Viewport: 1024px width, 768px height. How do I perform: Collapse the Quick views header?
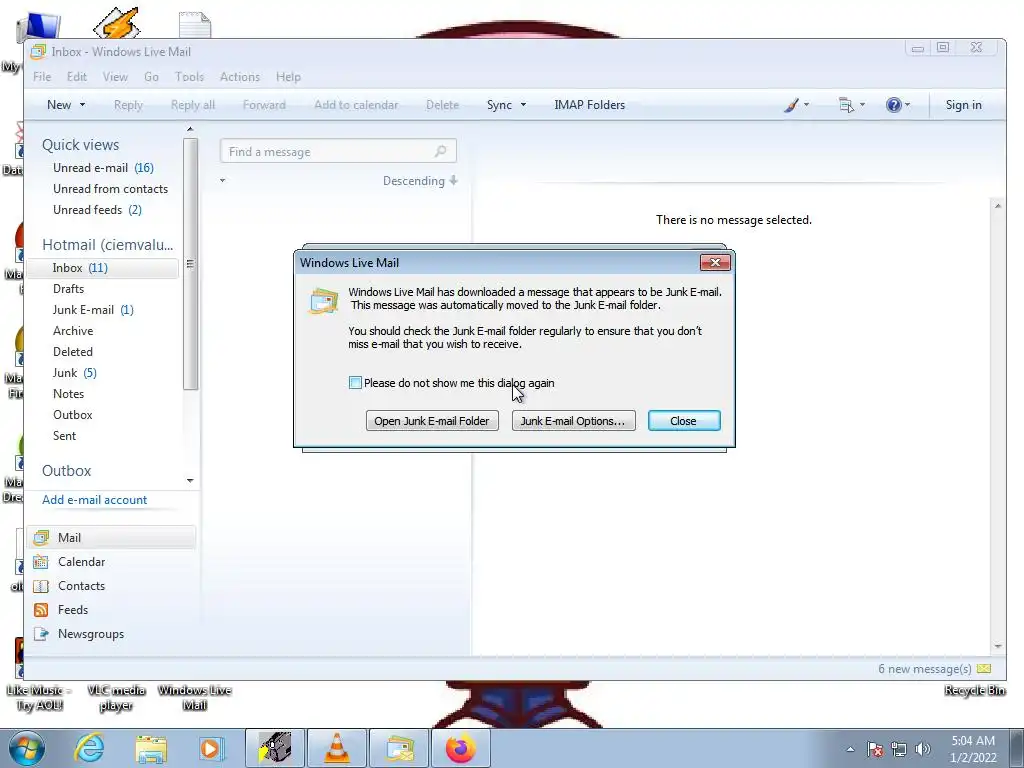coord(80,144)
